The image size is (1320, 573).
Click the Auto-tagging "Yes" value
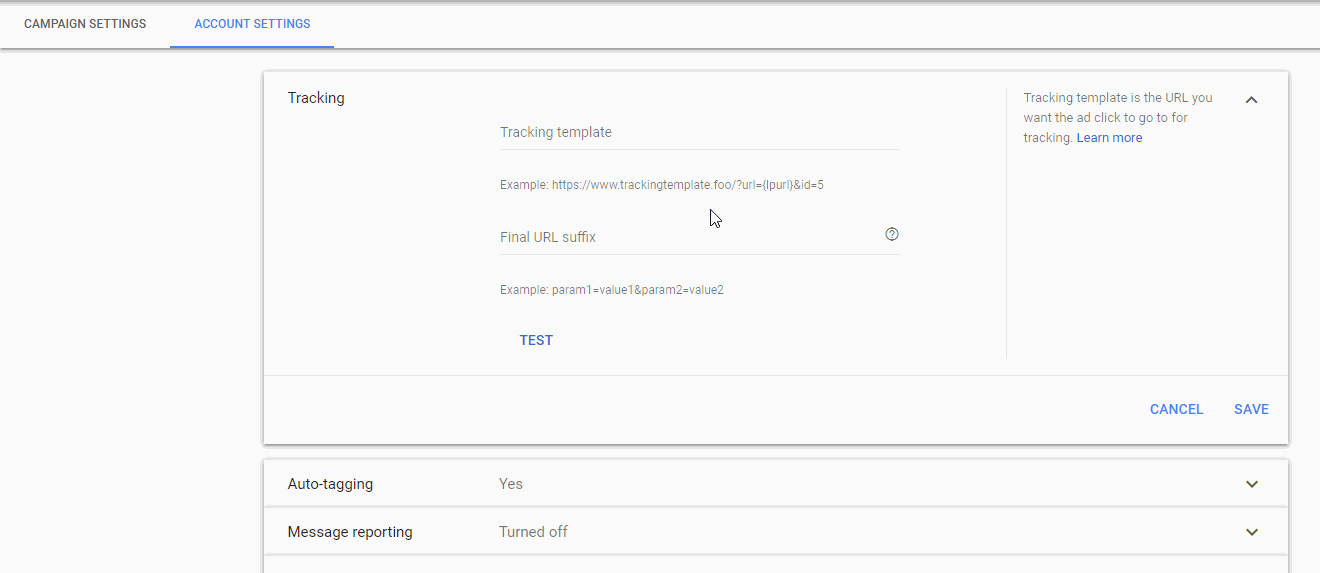pyautogui.click(x=511, y=484)
